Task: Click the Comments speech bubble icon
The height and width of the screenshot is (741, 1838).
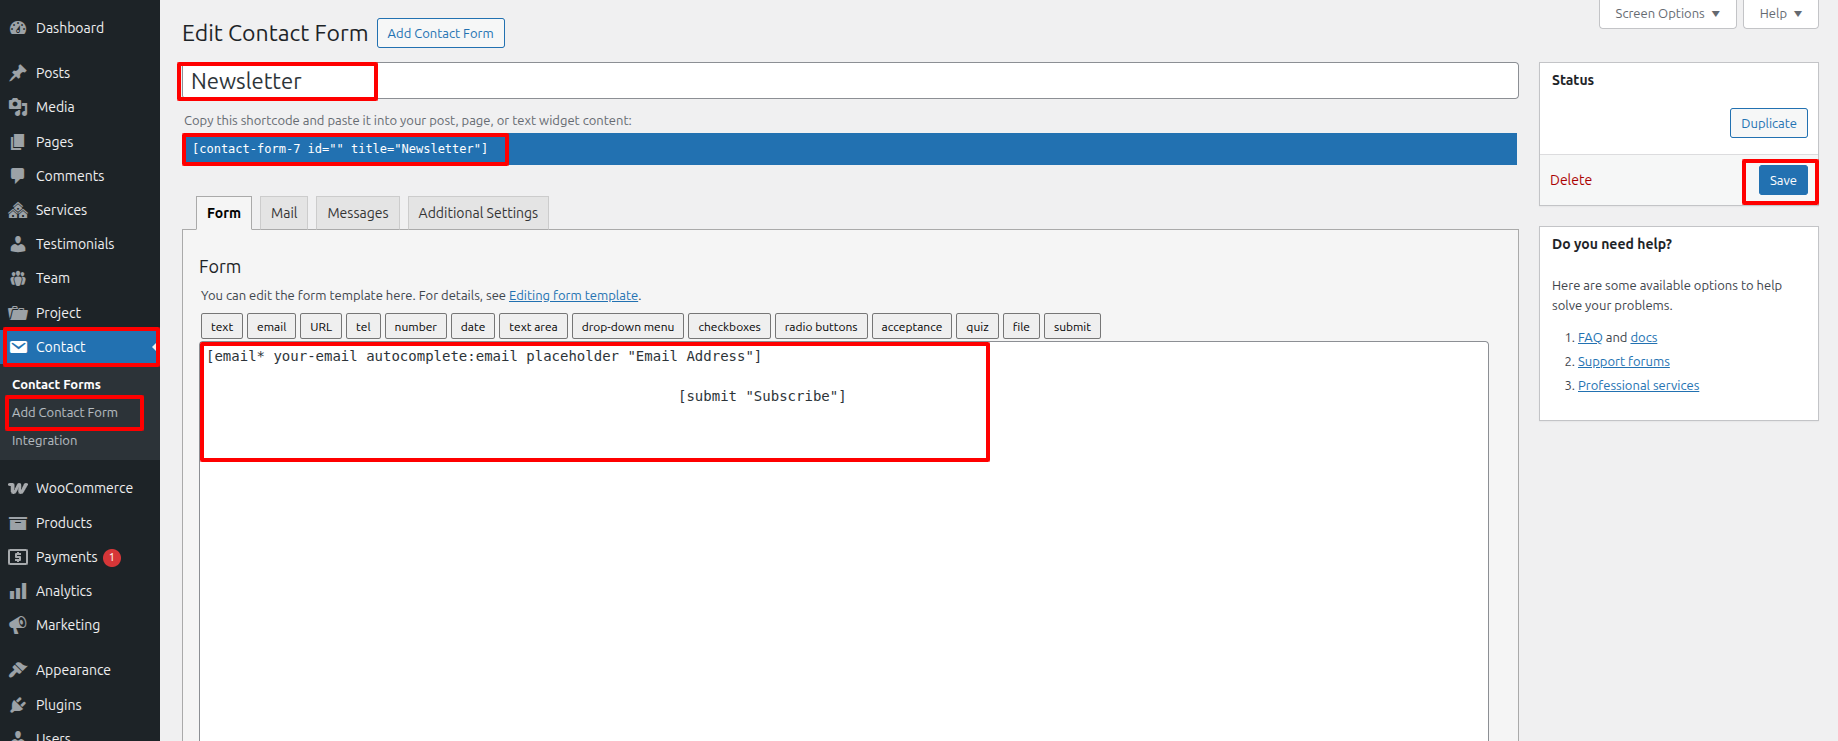Action: coord(18,176)
